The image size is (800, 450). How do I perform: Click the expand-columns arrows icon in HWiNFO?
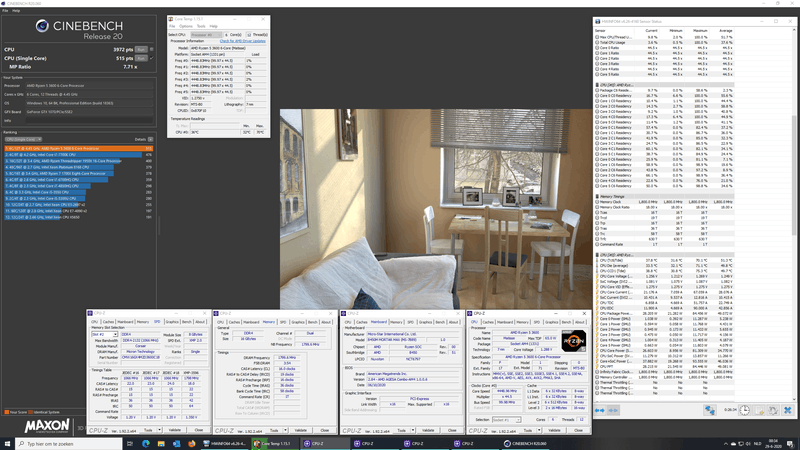(x=599, y=410)
